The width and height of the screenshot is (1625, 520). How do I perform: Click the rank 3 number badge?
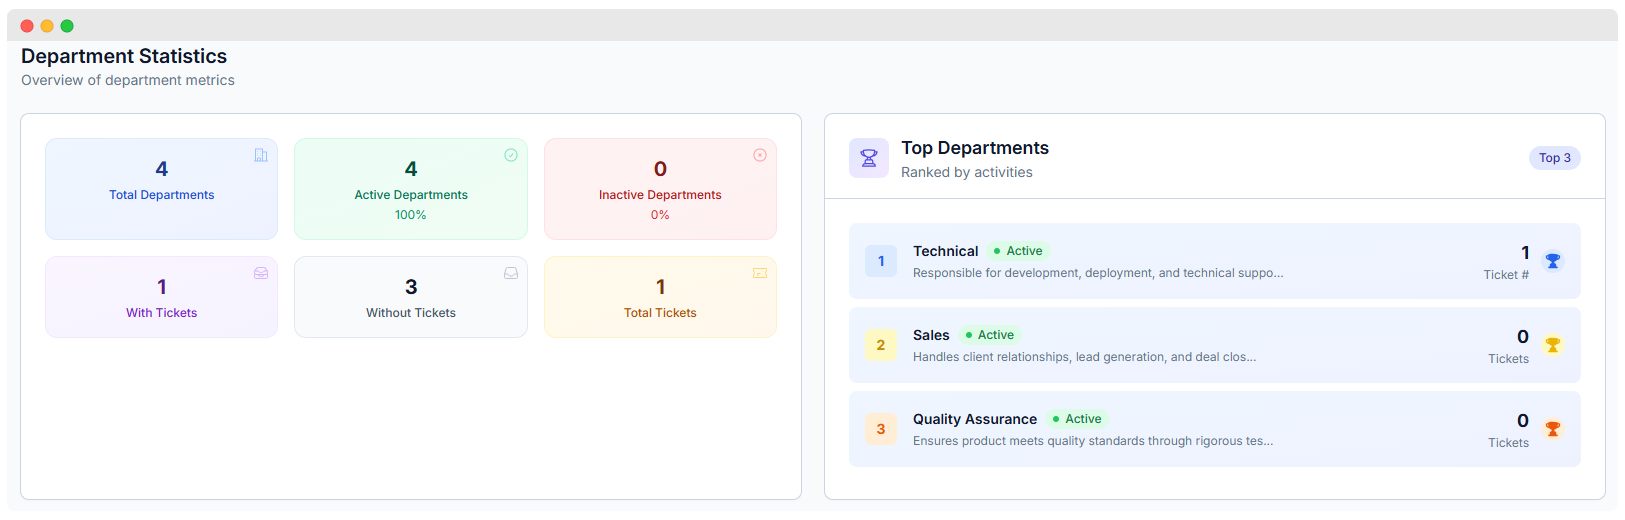[881, 429]
